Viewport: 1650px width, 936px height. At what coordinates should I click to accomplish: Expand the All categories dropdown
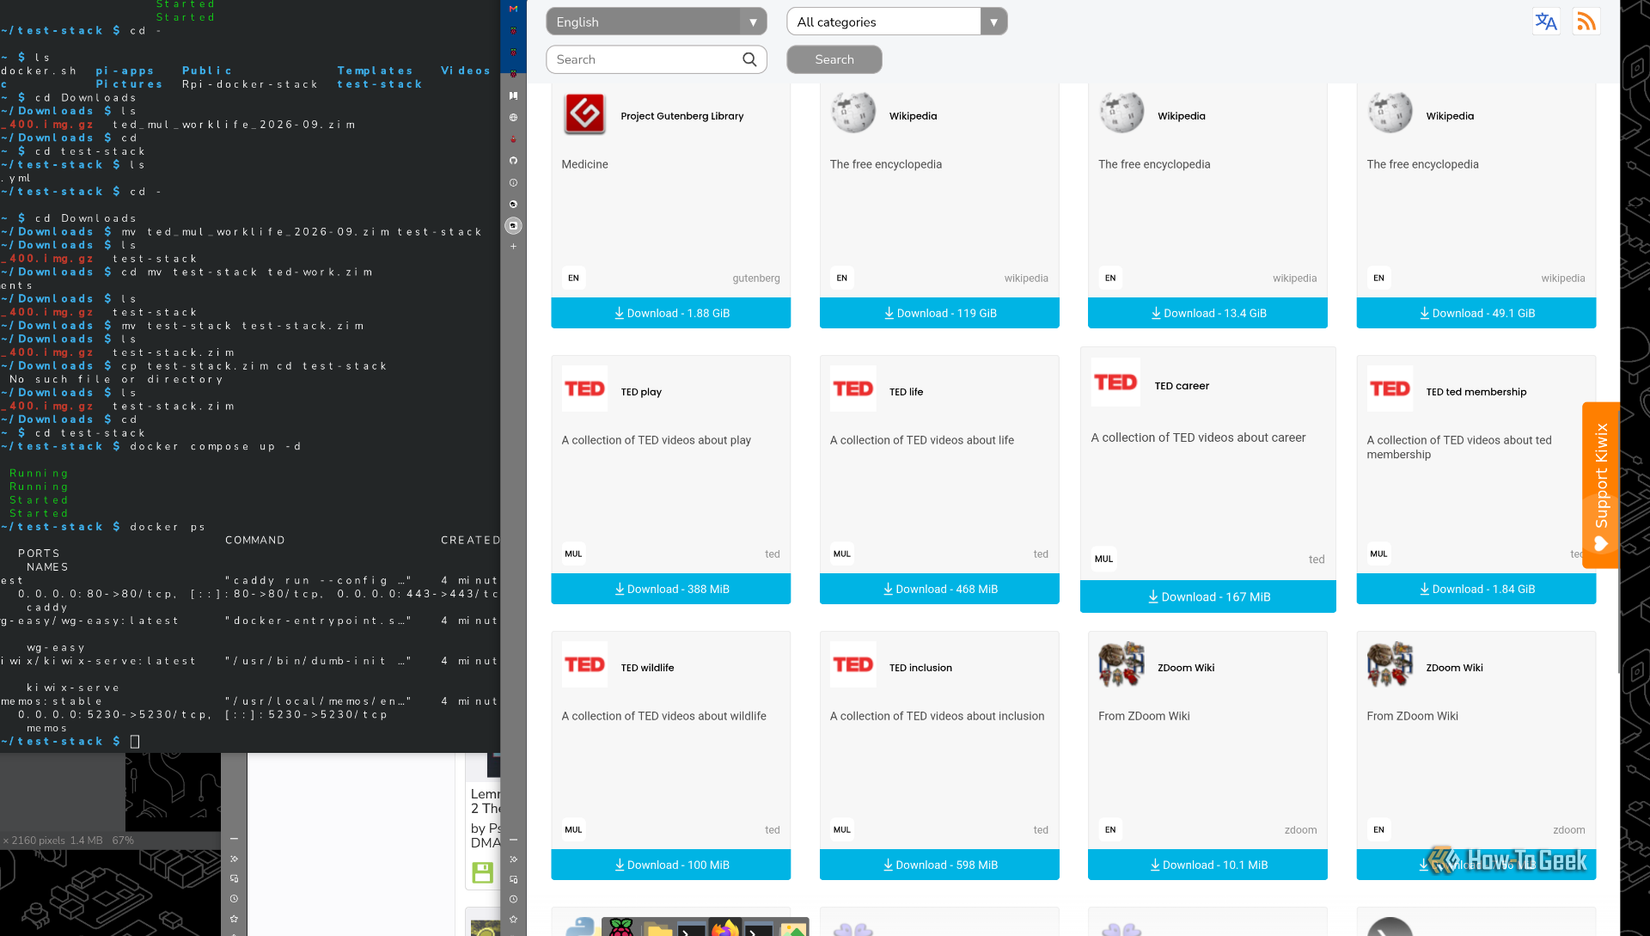click(897, 21)
